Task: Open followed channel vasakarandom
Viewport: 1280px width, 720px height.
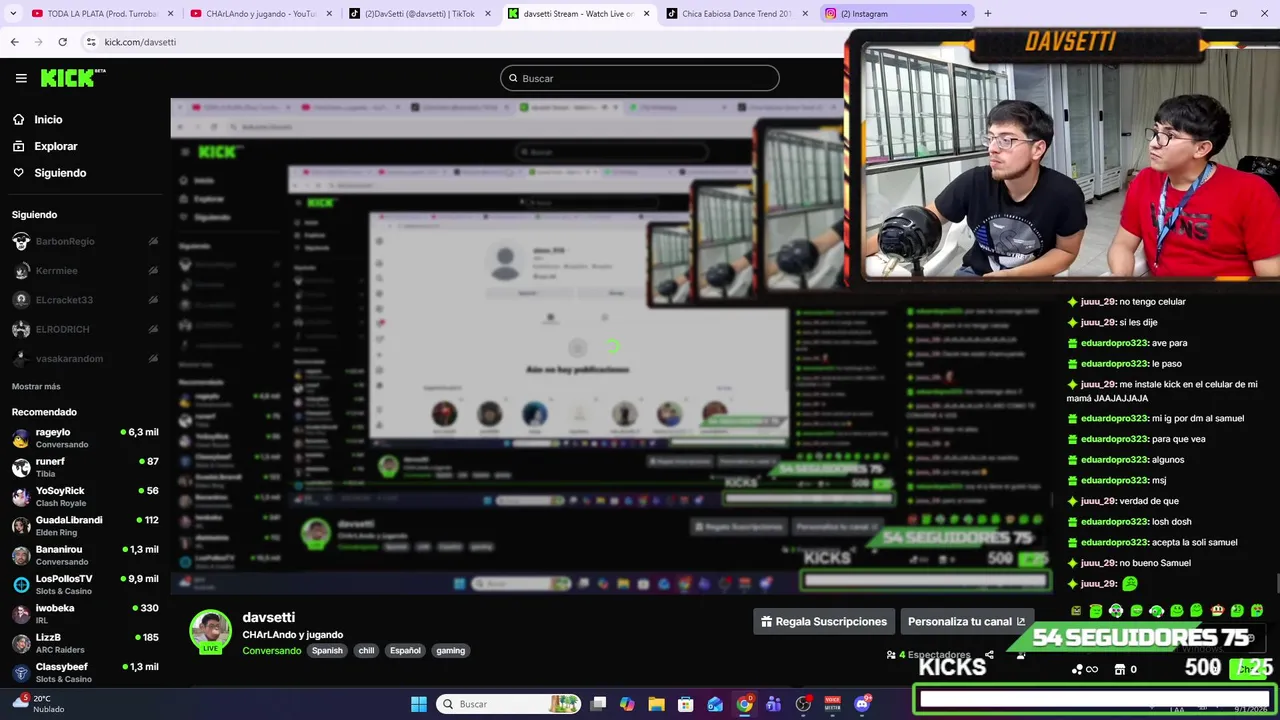Action: (x=85, y=358)
